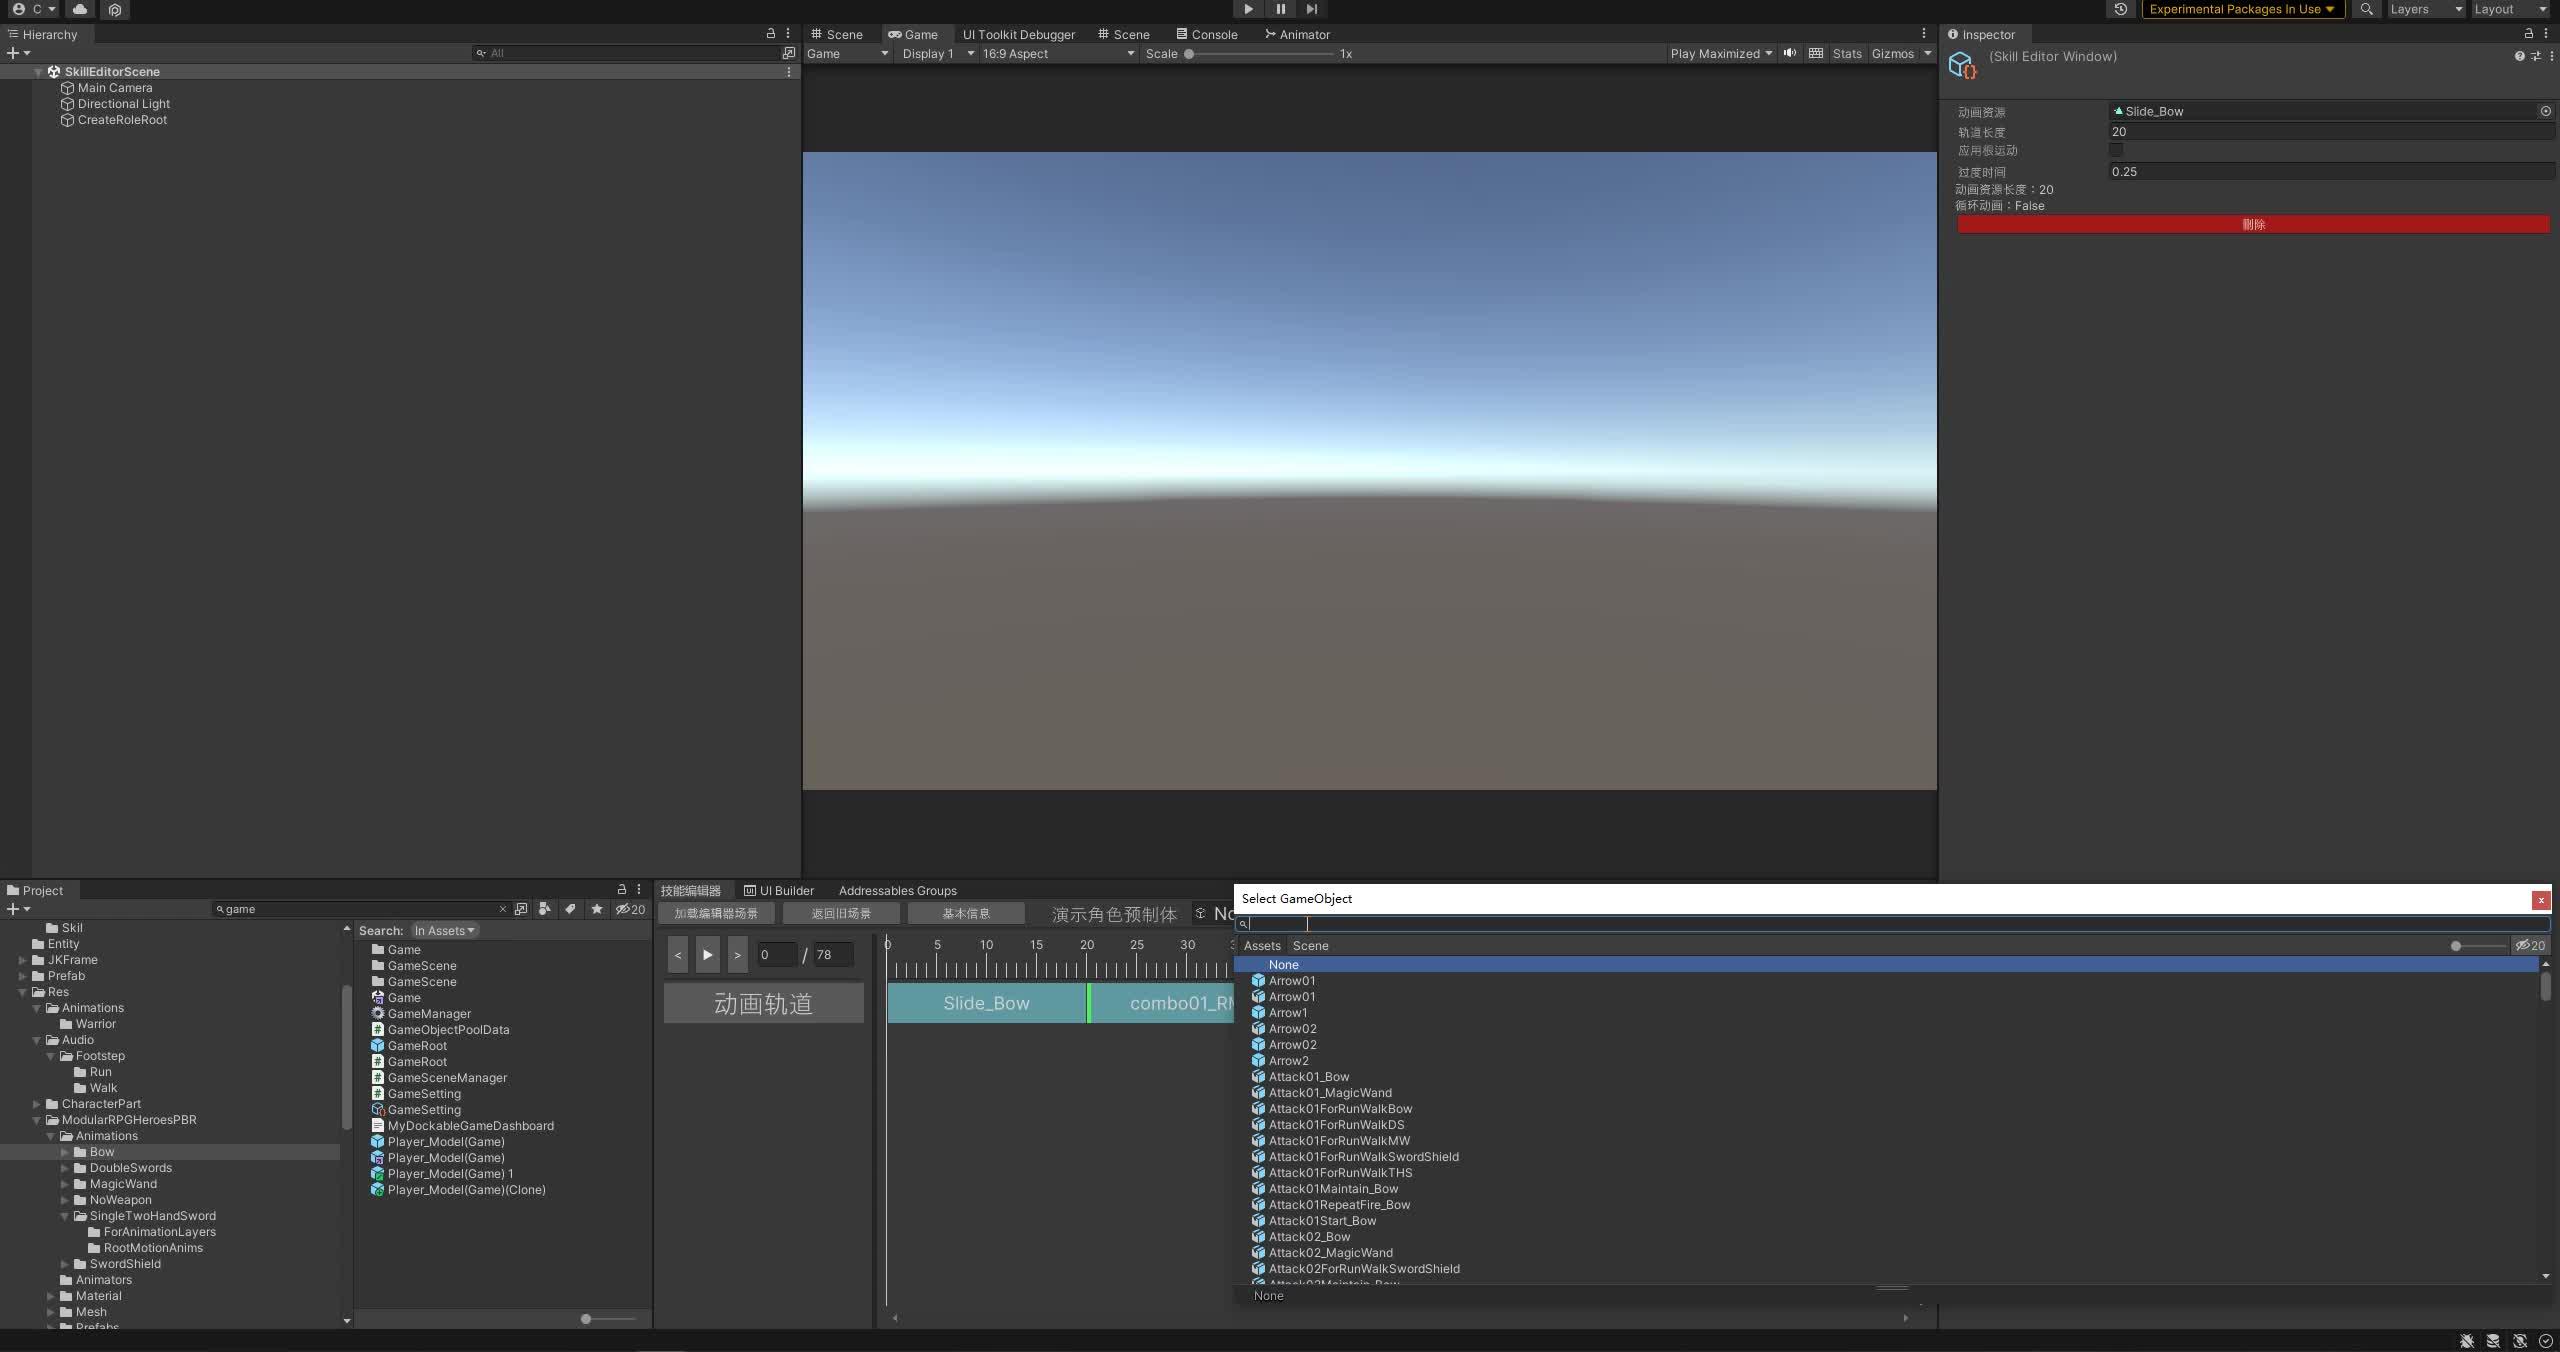
Task: Toggle the 应用根运动 checkbox
Action: pyautogui.click(x=2116, y=150)
